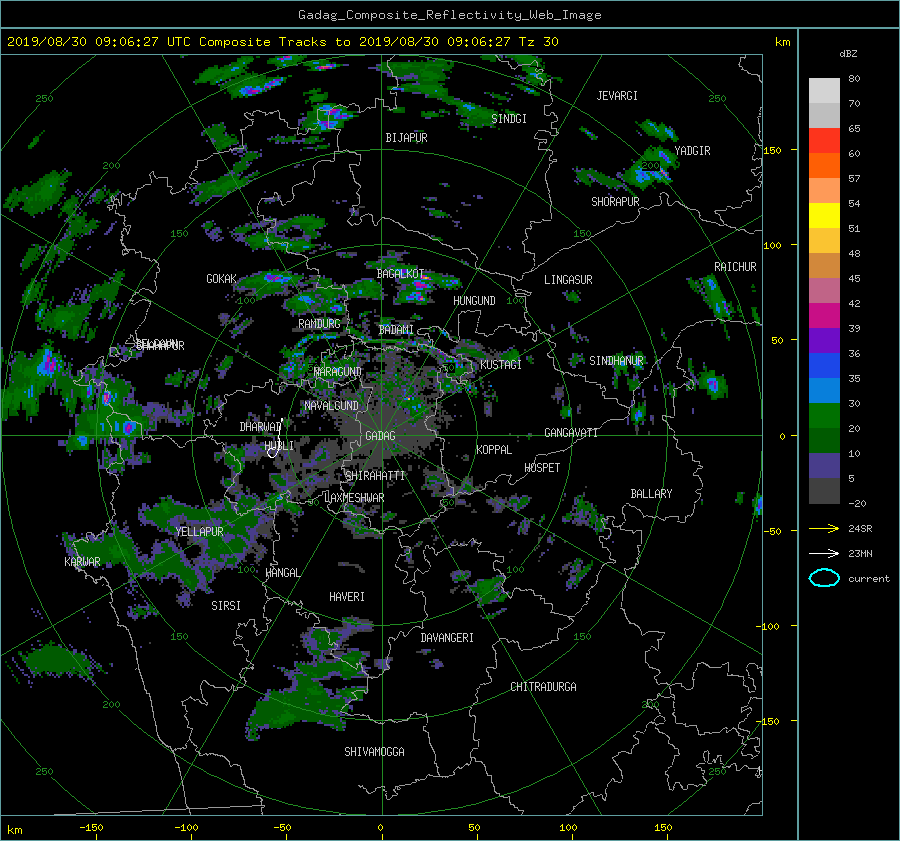Click the GANGAVATI city label
This screenshot has width=900, height=841.
click(x=571, y=433)
